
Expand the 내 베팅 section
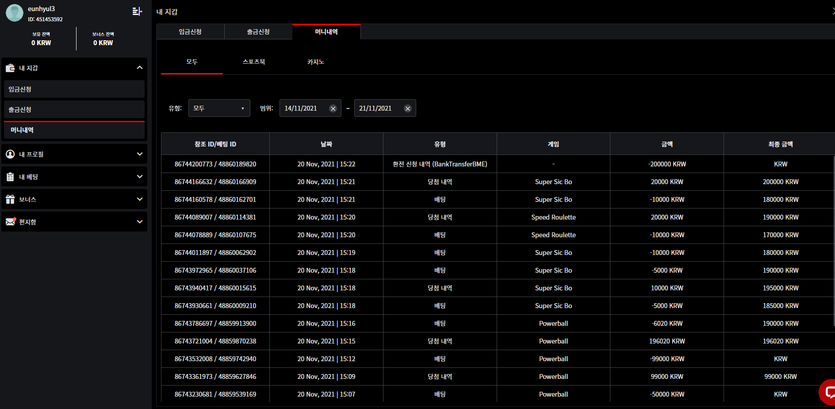click(x=140, y=176)
